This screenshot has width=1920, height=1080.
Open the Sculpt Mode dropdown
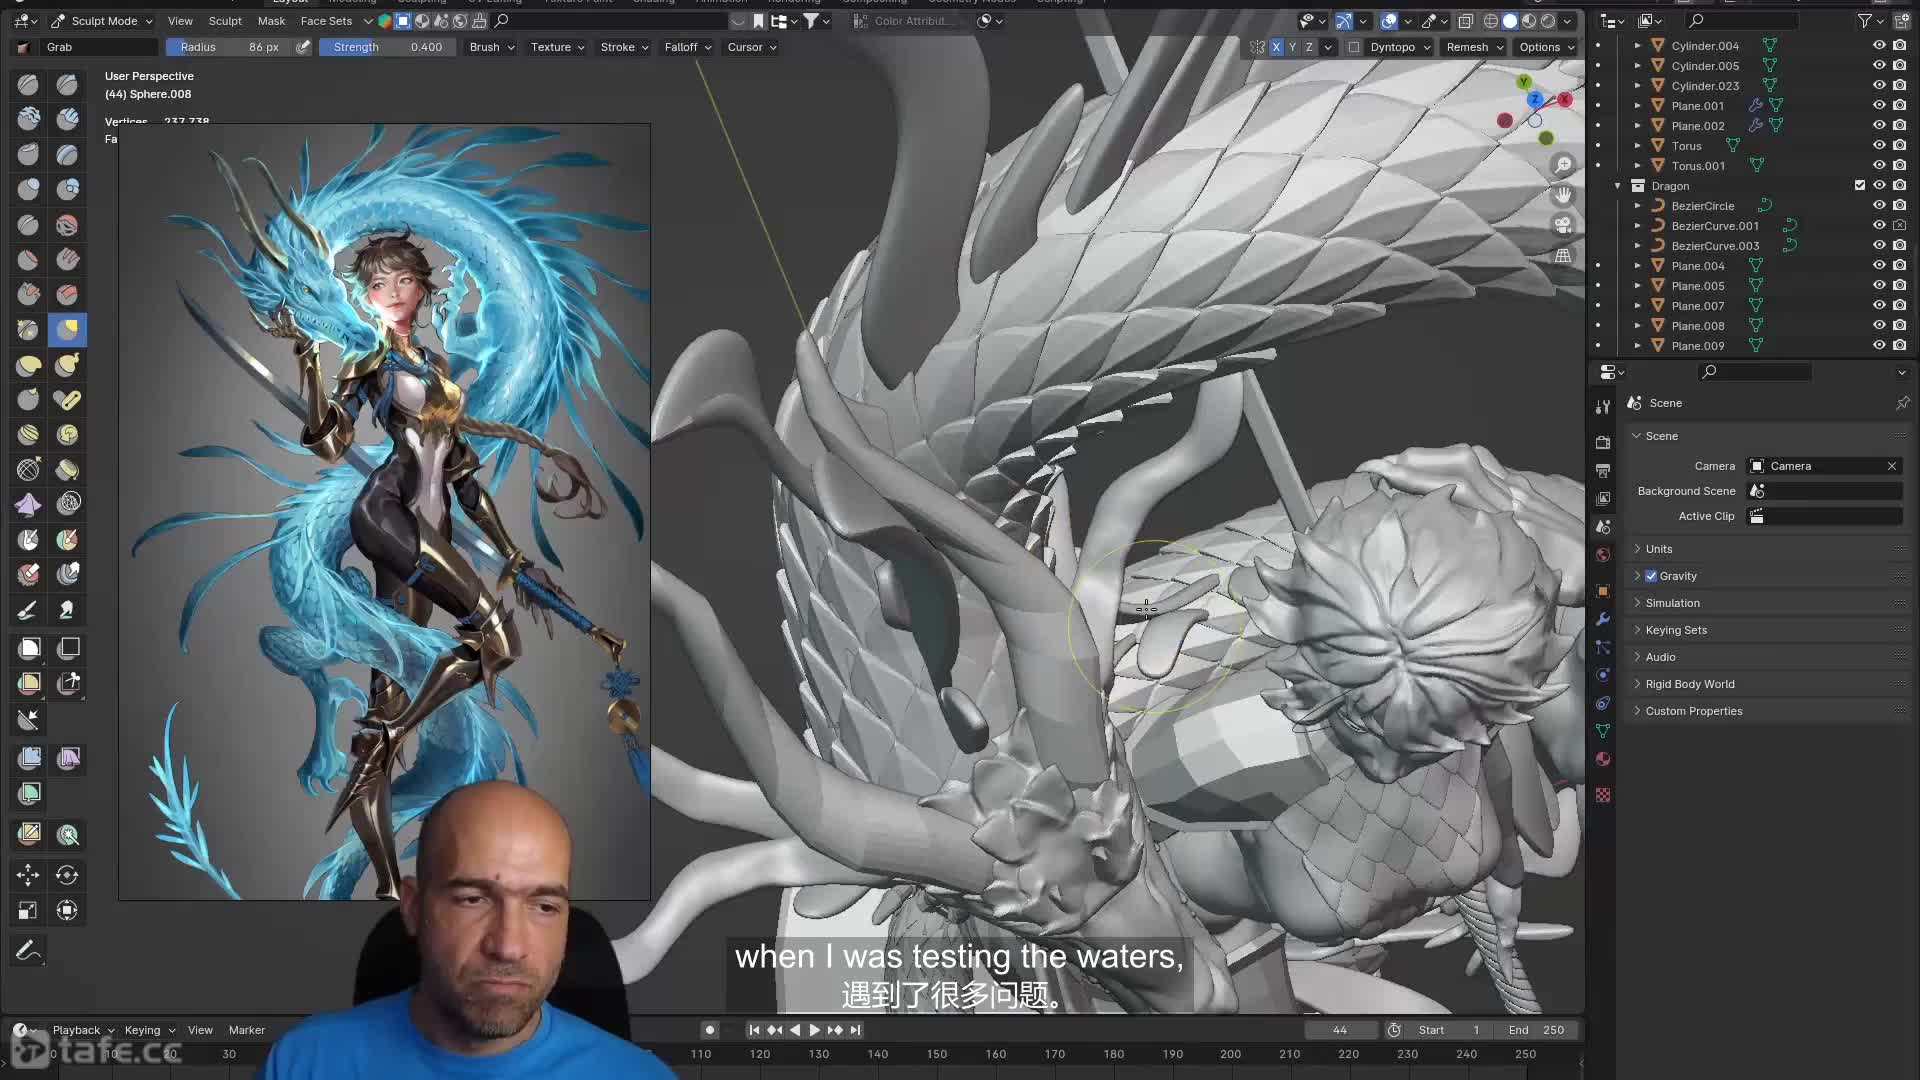(101, 20)
